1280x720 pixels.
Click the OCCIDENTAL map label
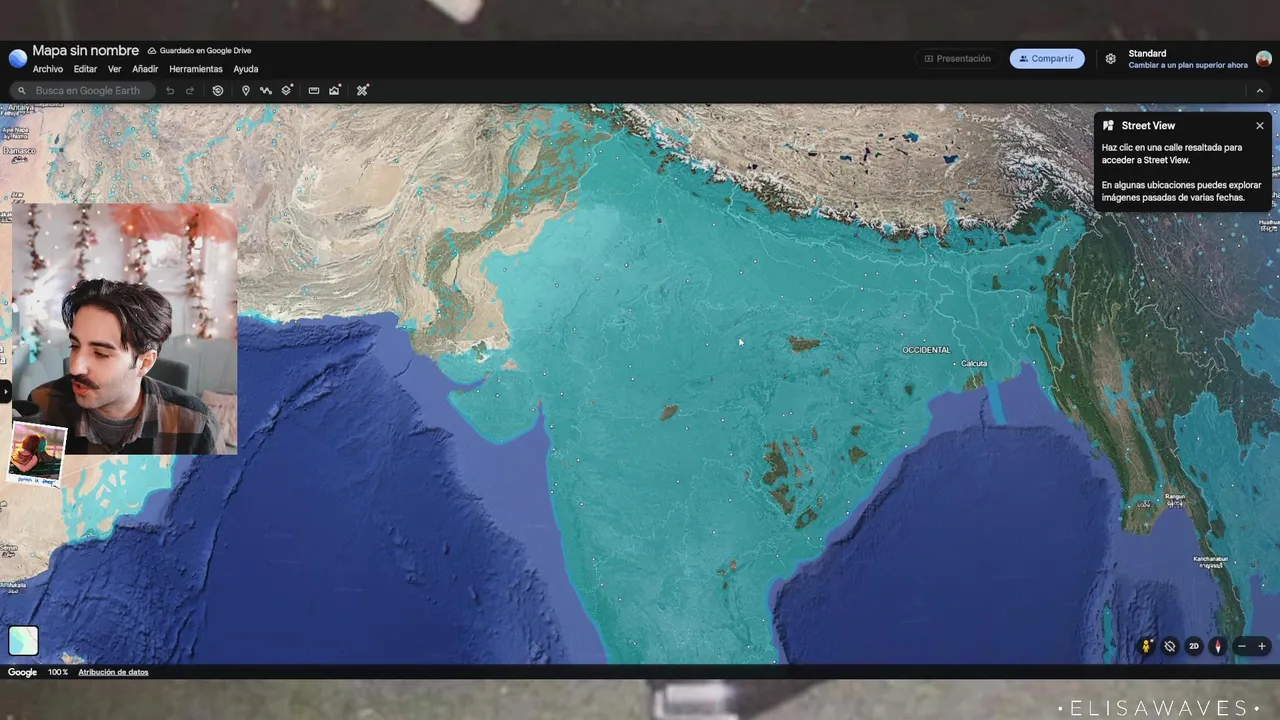(926, 350)
